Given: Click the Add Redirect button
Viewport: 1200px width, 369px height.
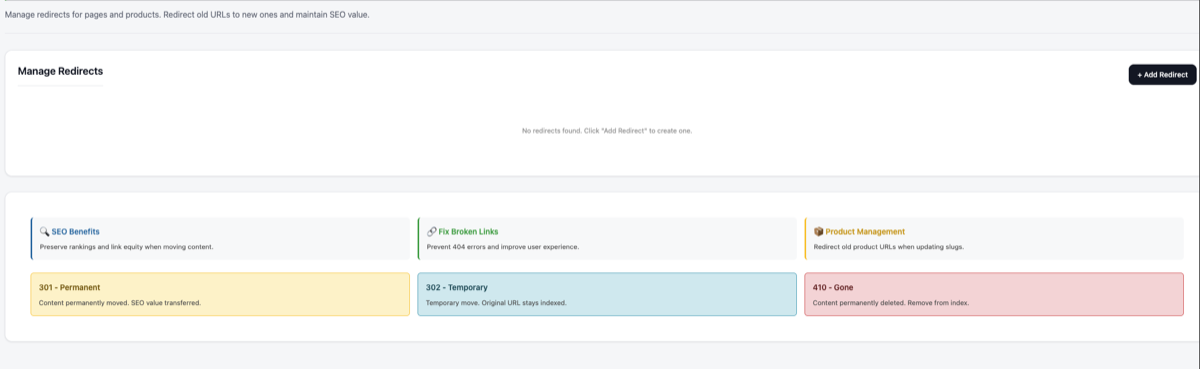Looking at the screenshot, I should 1162,75.
